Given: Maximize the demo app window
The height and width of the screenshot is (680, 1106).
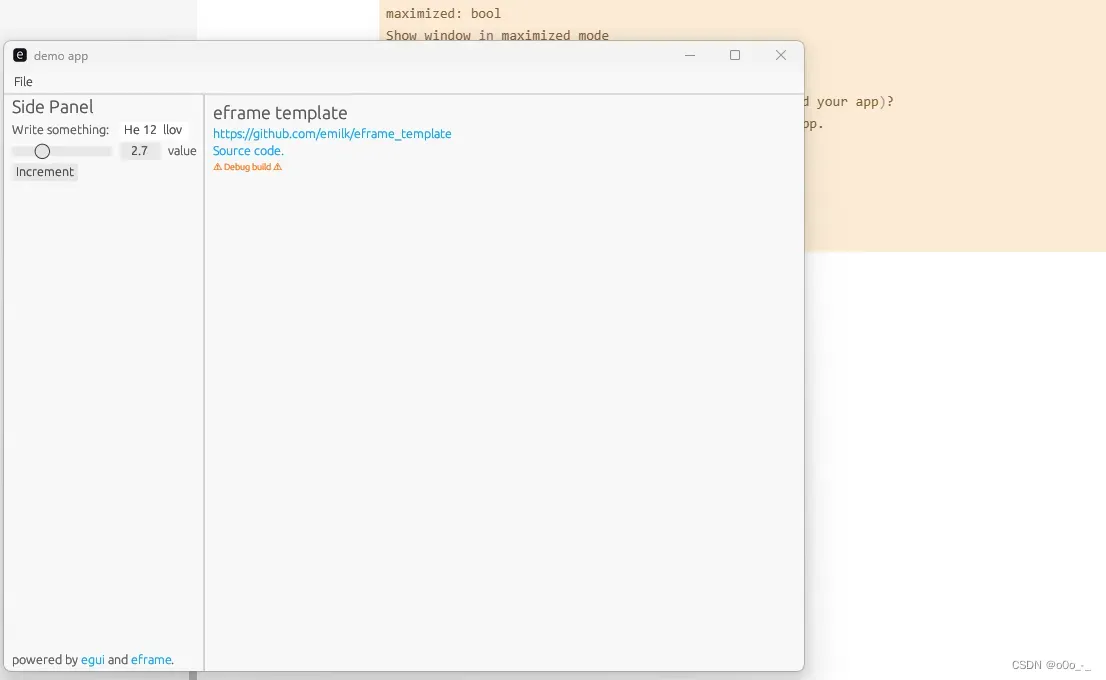Looking at the screenshot, I should point(735,55).
